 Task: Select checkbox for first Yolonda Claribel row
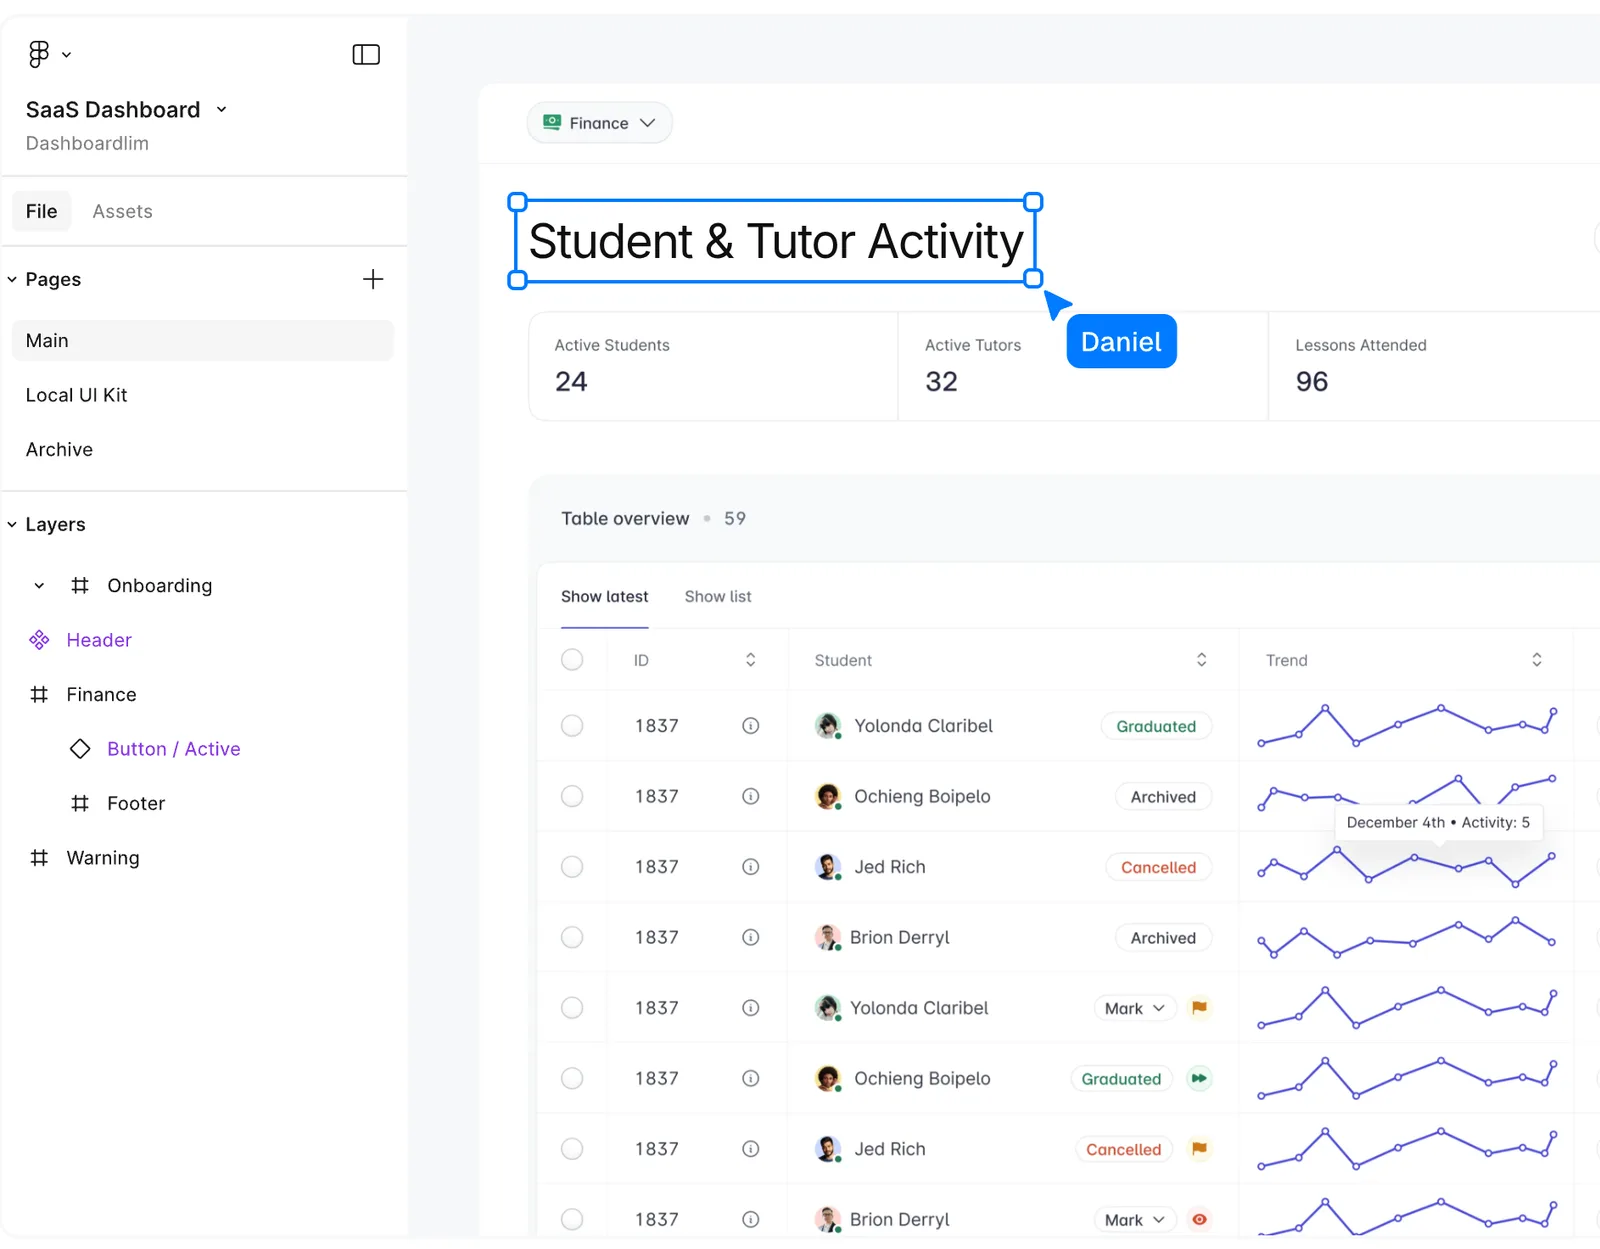(x=572, y=726)
